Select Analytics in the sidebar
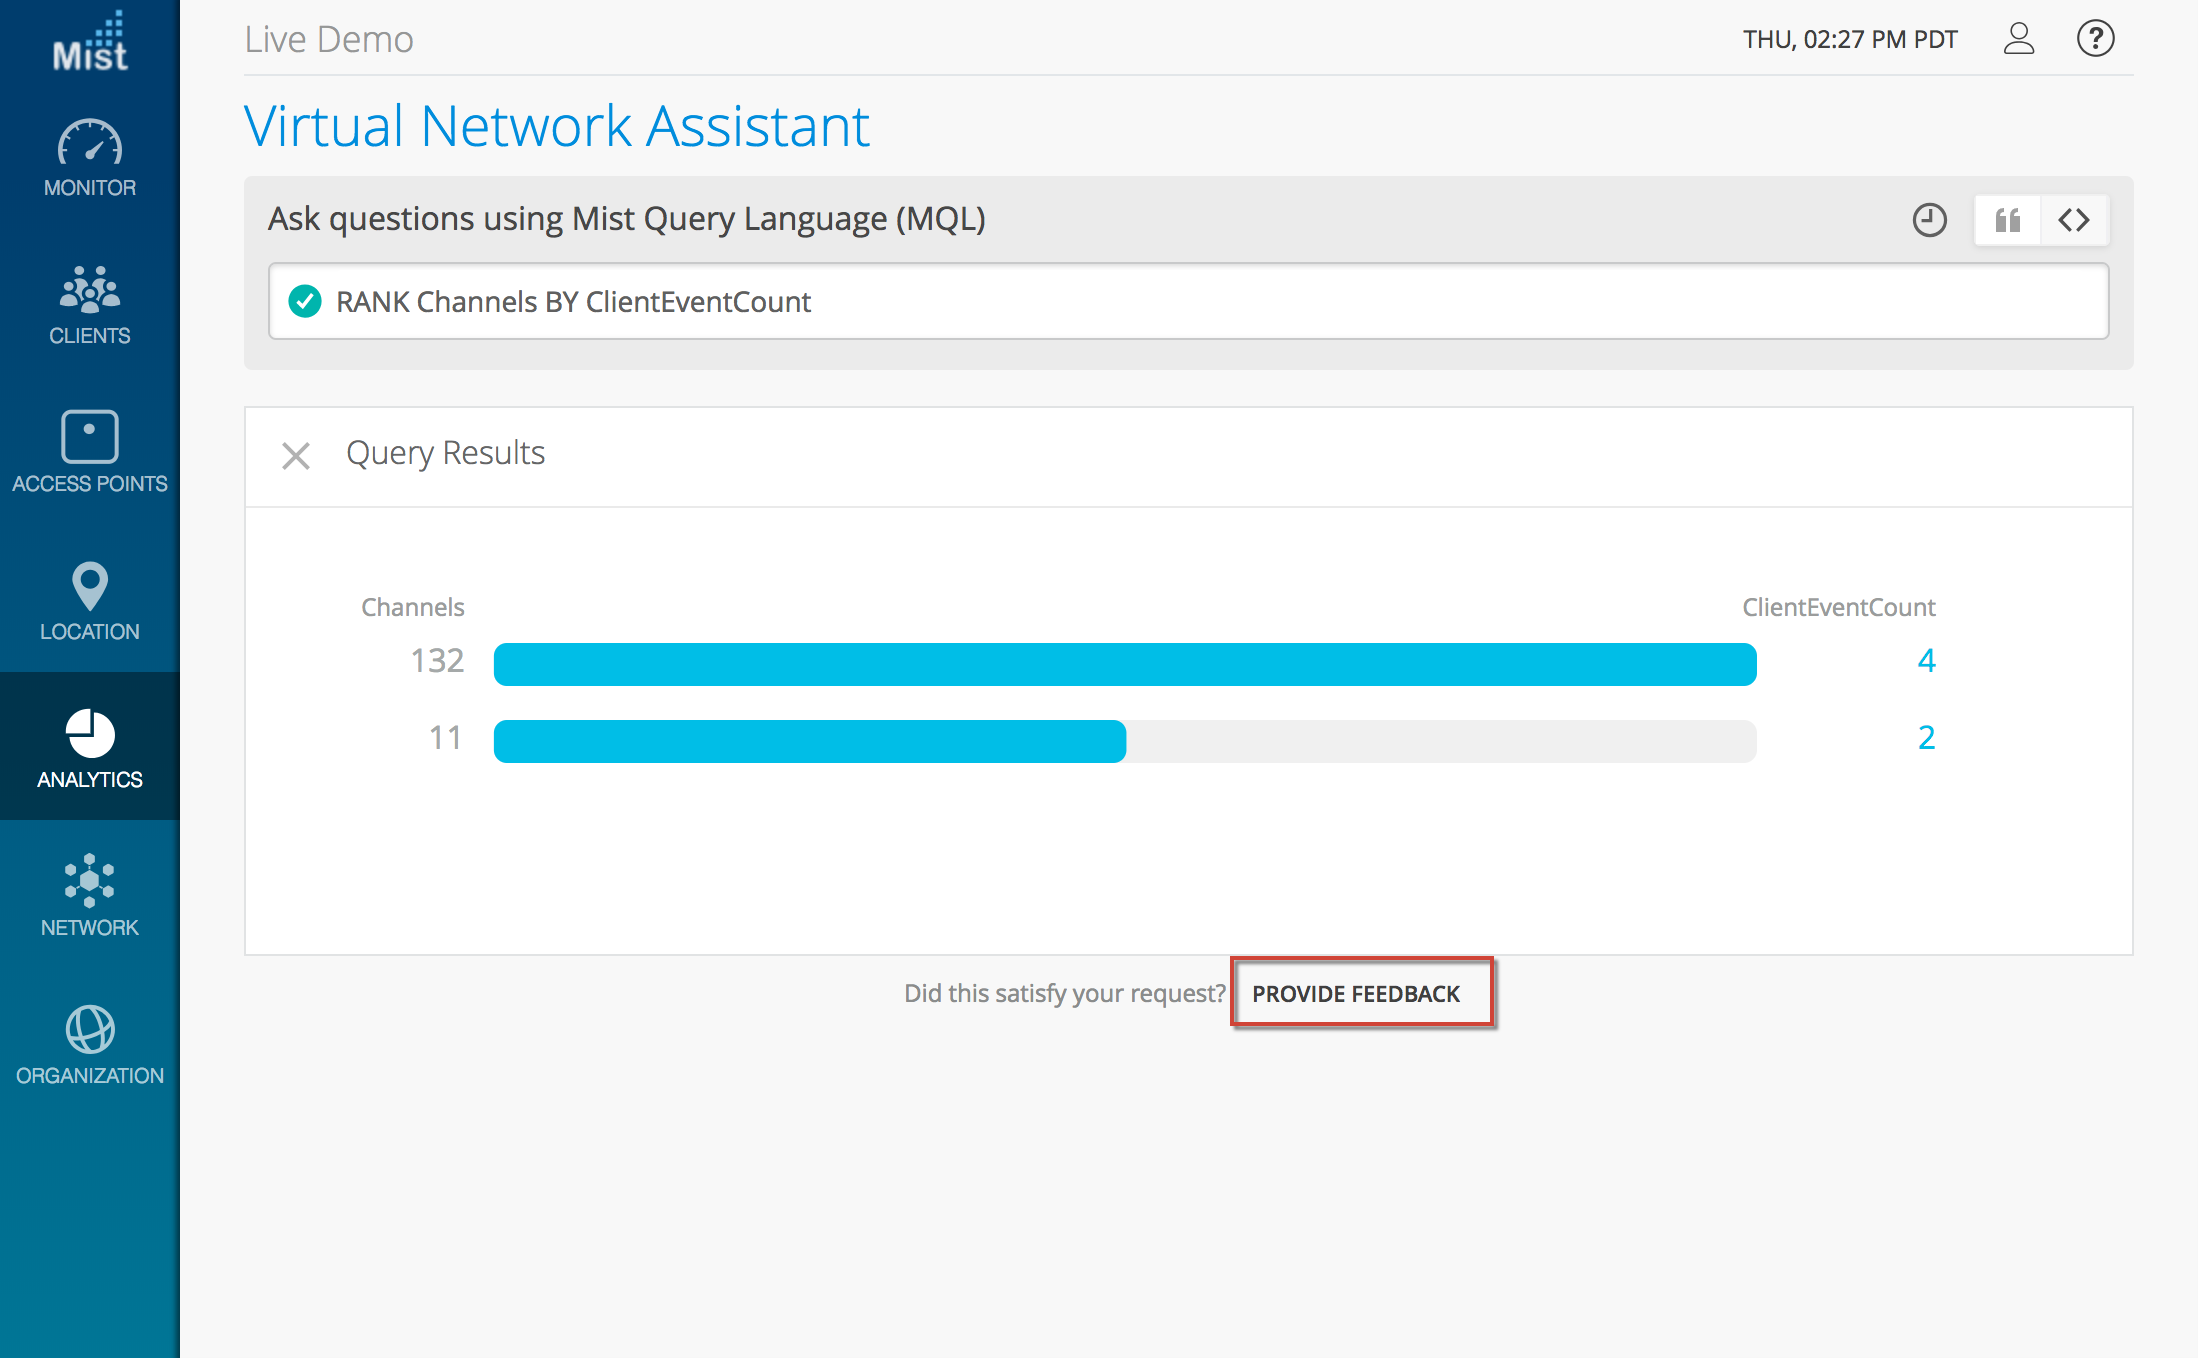This screenshot has height=1358, width=2198. click(90, 749)
